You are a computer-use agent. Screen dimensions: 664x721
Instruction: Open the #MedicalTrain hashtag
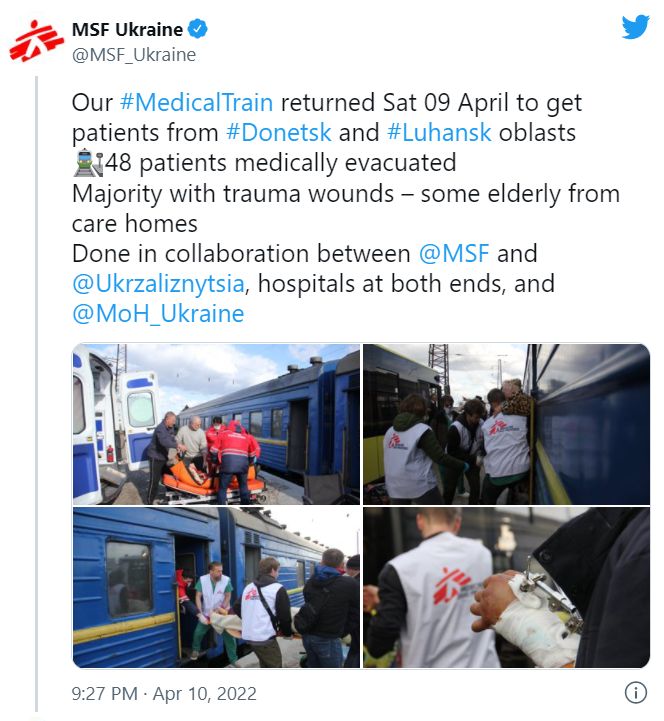(x=196, y=102)
